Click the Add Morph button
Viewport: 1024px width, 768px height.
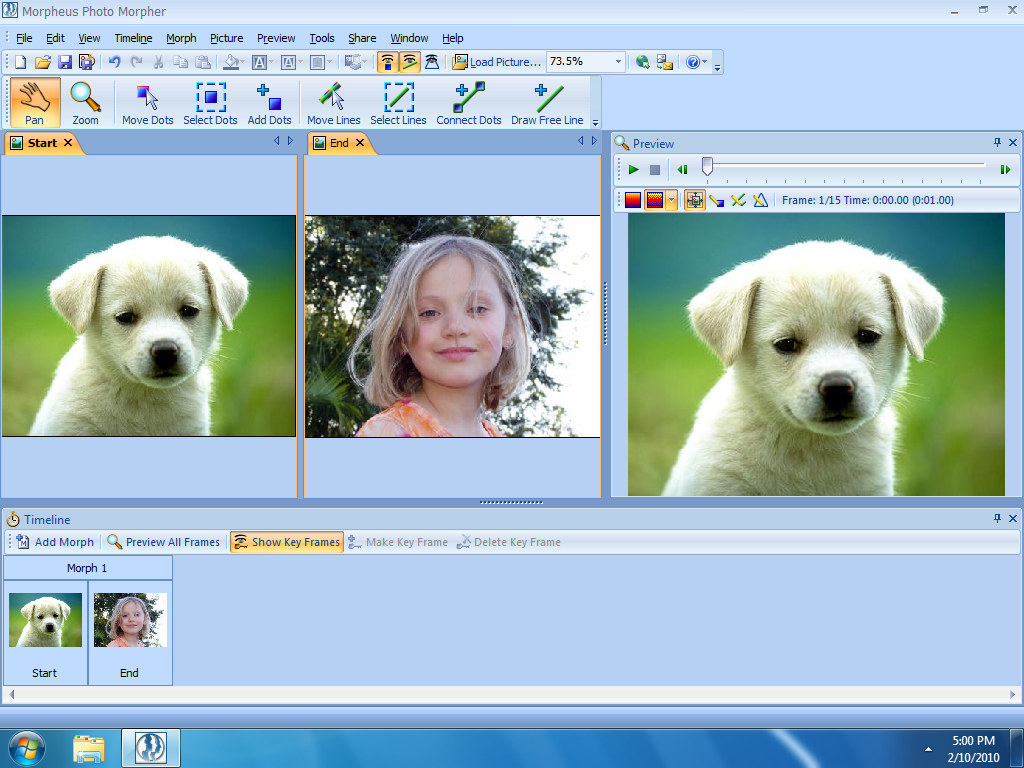(x=56, y=542)
